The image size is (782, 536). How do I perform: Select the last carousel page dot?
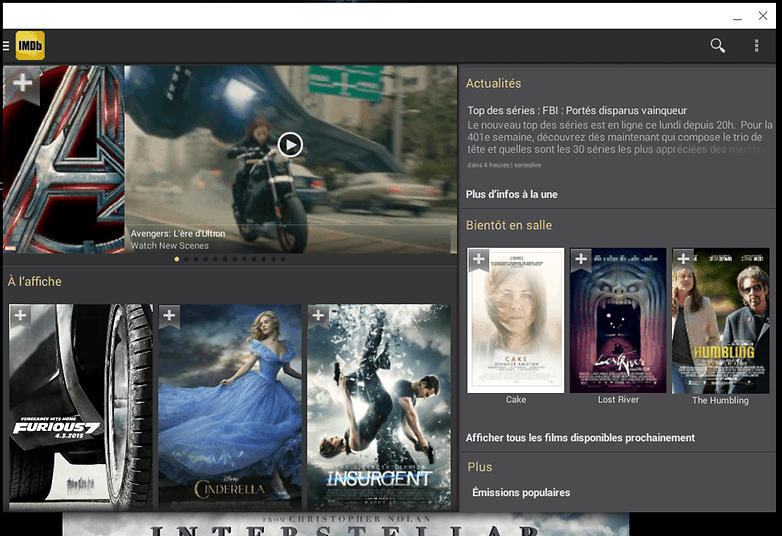click(283, 259)
